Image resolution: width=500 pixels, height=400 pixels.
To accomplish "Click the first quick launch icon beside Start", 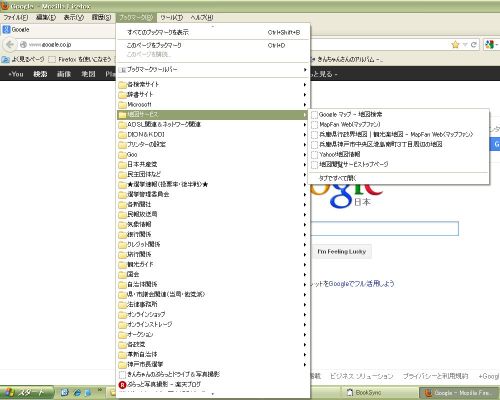I will coord(65,393).
